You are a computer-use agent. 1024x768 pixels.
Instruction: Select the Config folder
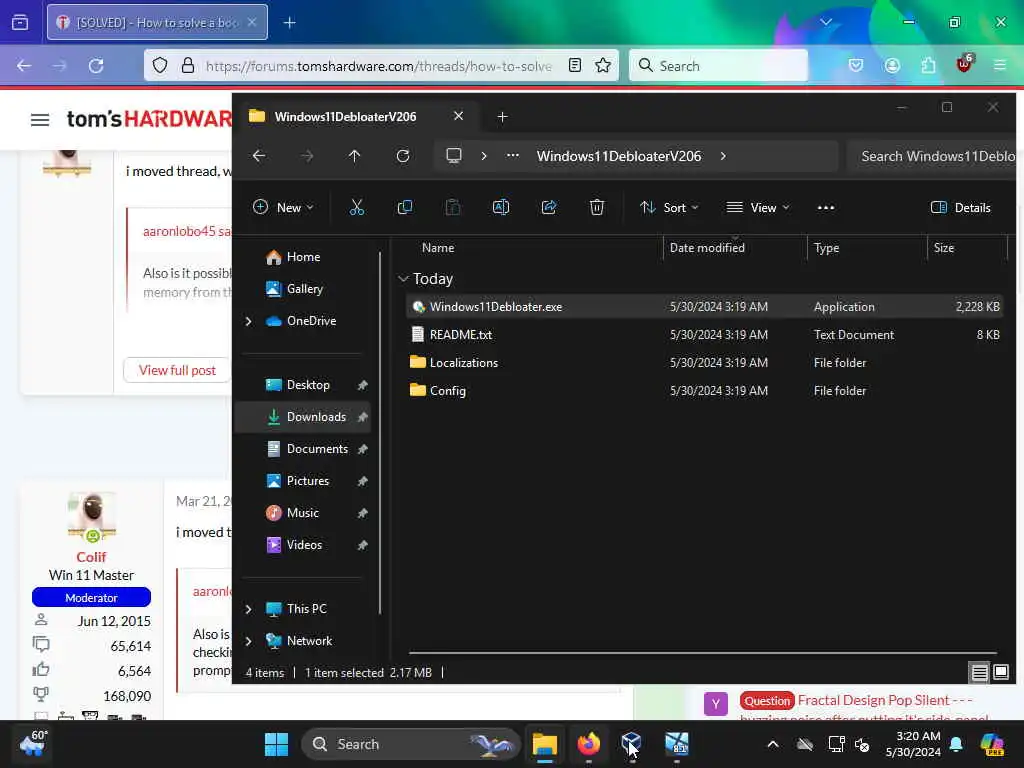(704, 391)
